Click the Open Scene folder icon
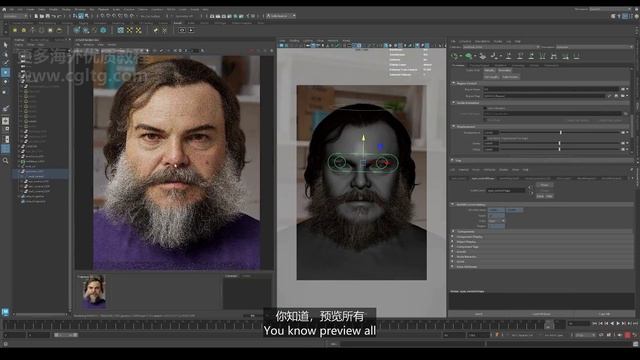640x360 pixels. point(42,16)
